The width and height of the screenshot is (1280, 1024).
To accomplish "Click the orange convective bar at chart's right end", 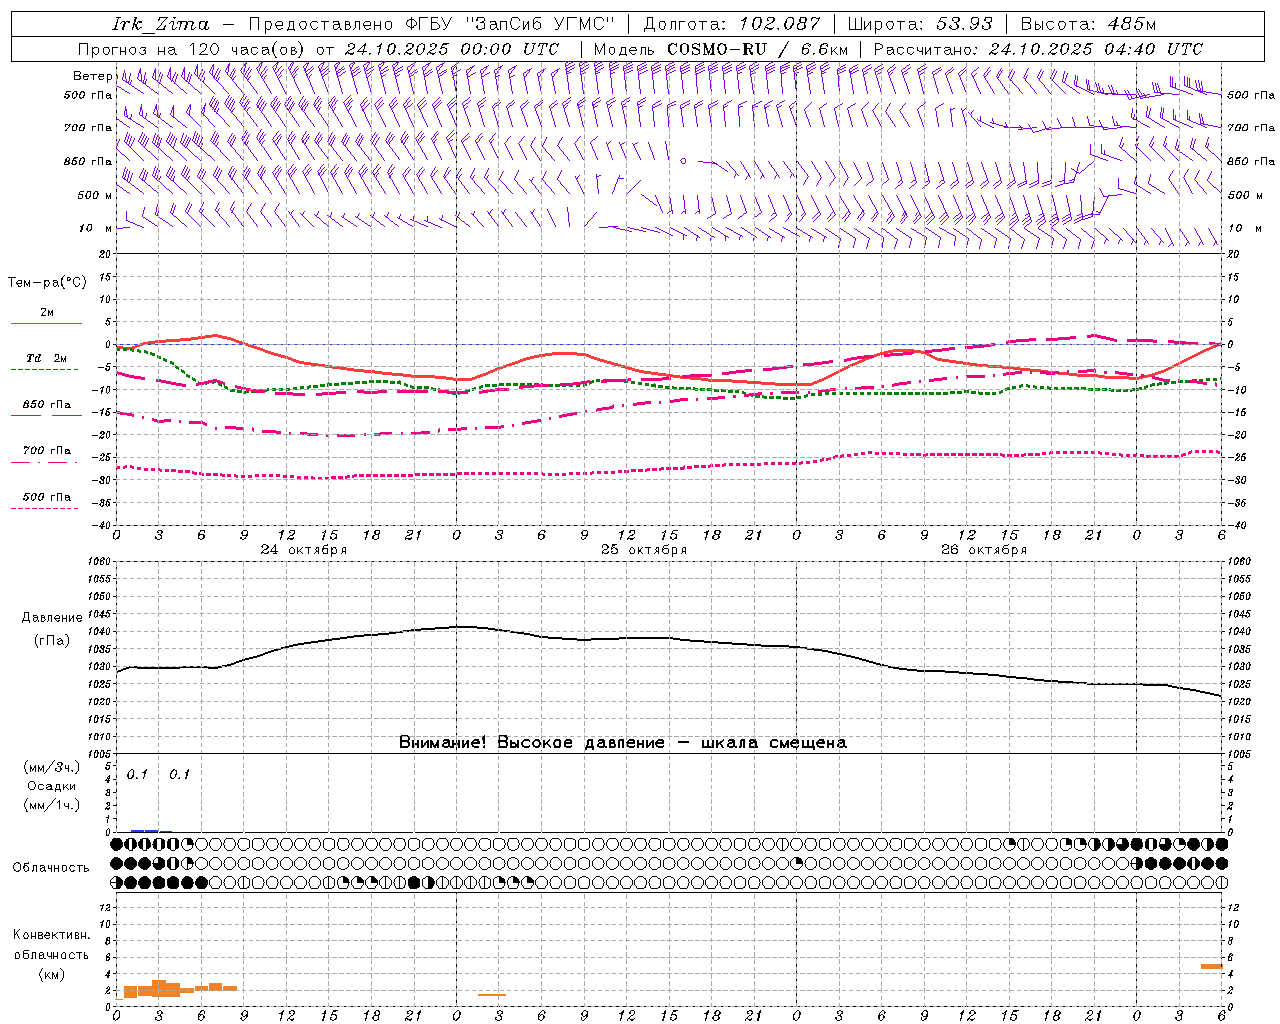I will pos(1212,966).
